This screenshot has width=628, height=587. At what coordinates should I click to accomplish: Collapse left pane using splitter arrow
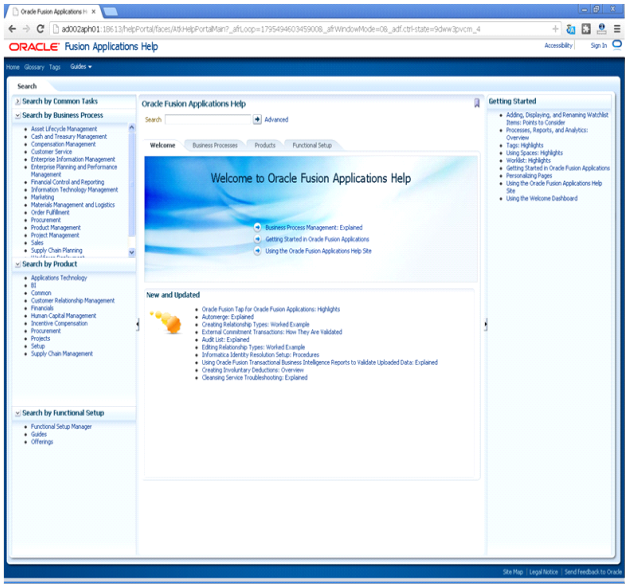(138, 324)
